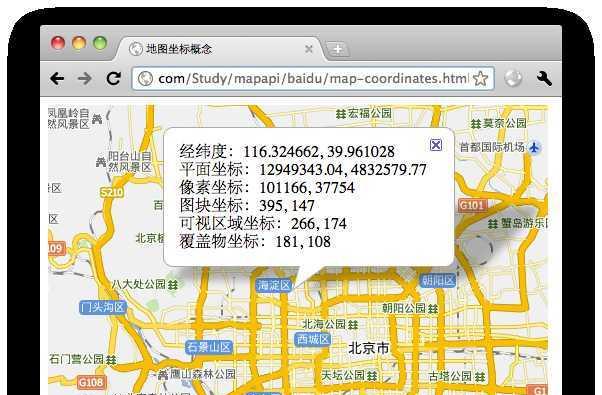Go forward with the forward arrow
The height and width of the screenshot is (395, 602).
pos(84,79)
